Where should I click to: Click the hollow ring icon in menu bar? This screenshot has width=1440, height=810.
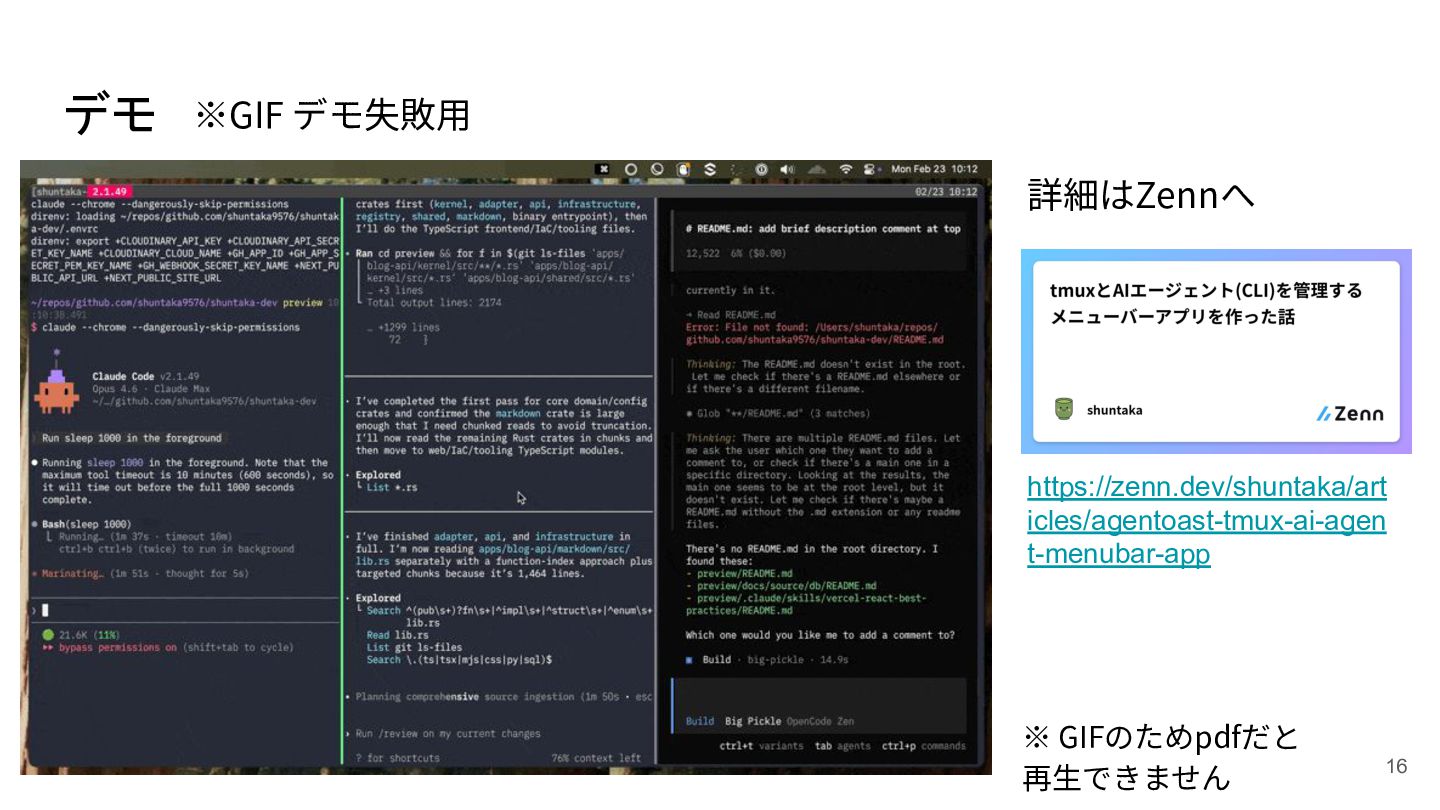click(x=631, y=169)
